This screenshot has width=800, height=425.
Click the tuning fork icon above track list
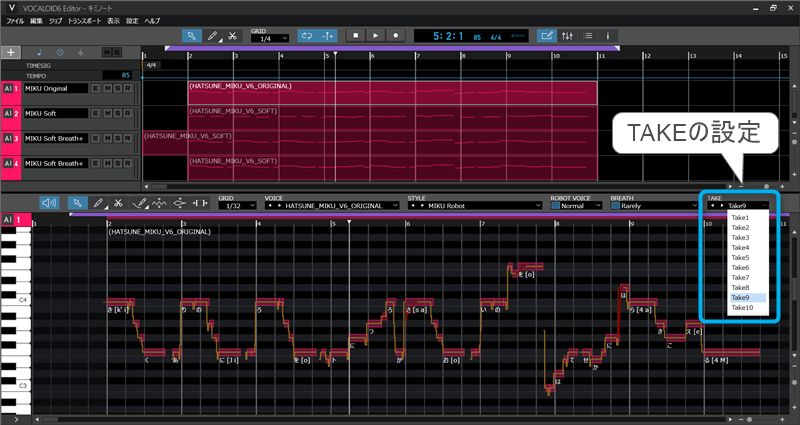[80, 53]
